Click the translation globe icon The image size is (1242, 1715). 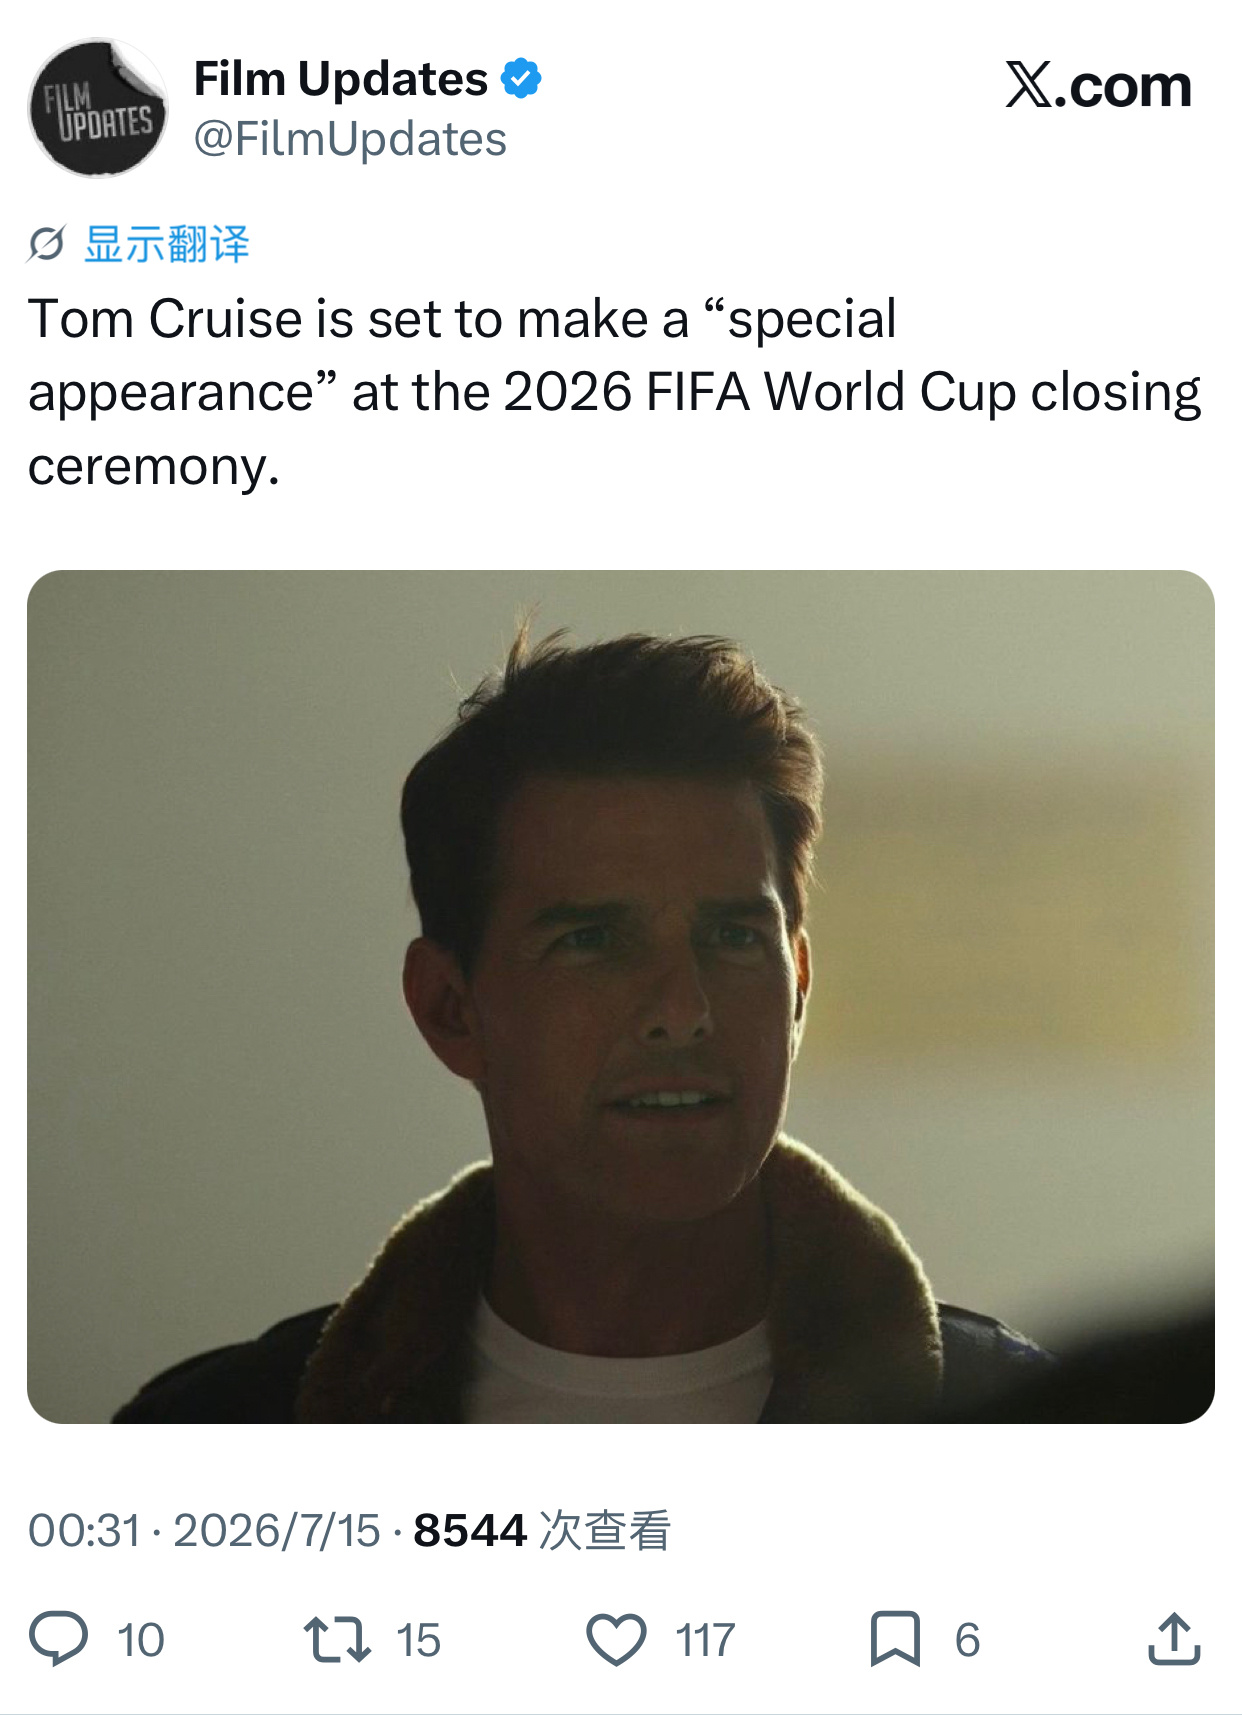click(x=46, y=244)
